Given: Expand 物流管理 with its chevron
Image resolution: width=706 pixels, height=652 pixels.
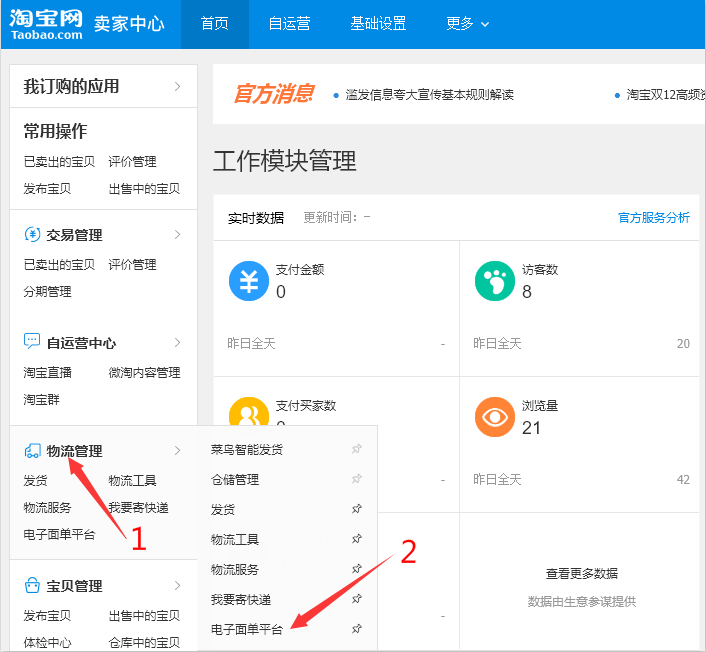Looking at the screenshot, I should point(177,451).
